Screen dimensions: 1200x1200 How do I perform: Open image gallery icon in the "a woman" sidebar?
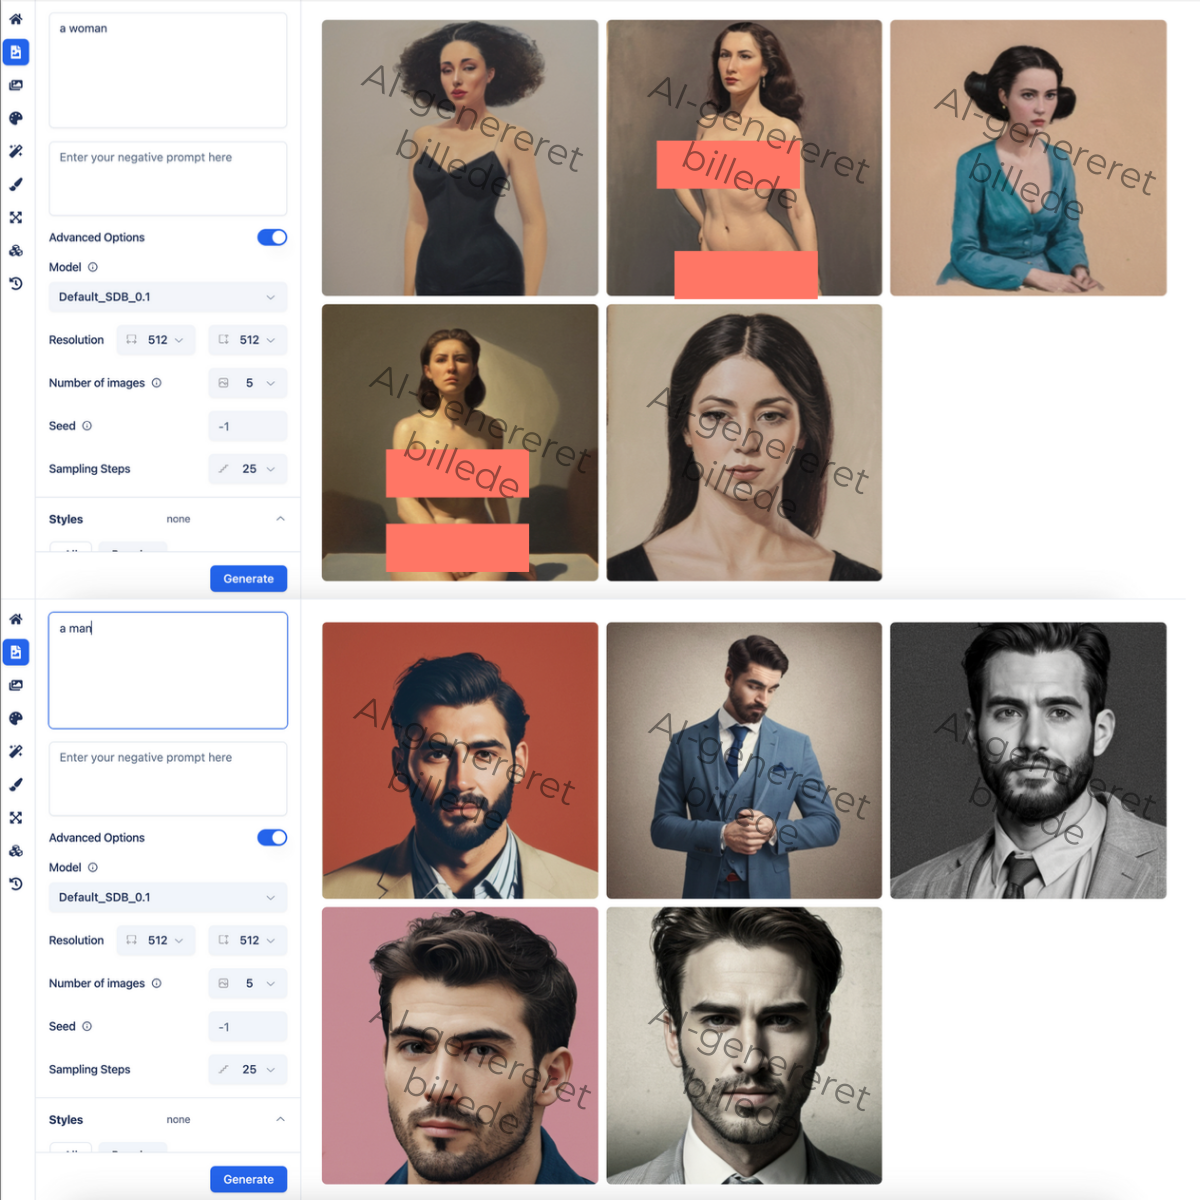click(x=16, y=85)
